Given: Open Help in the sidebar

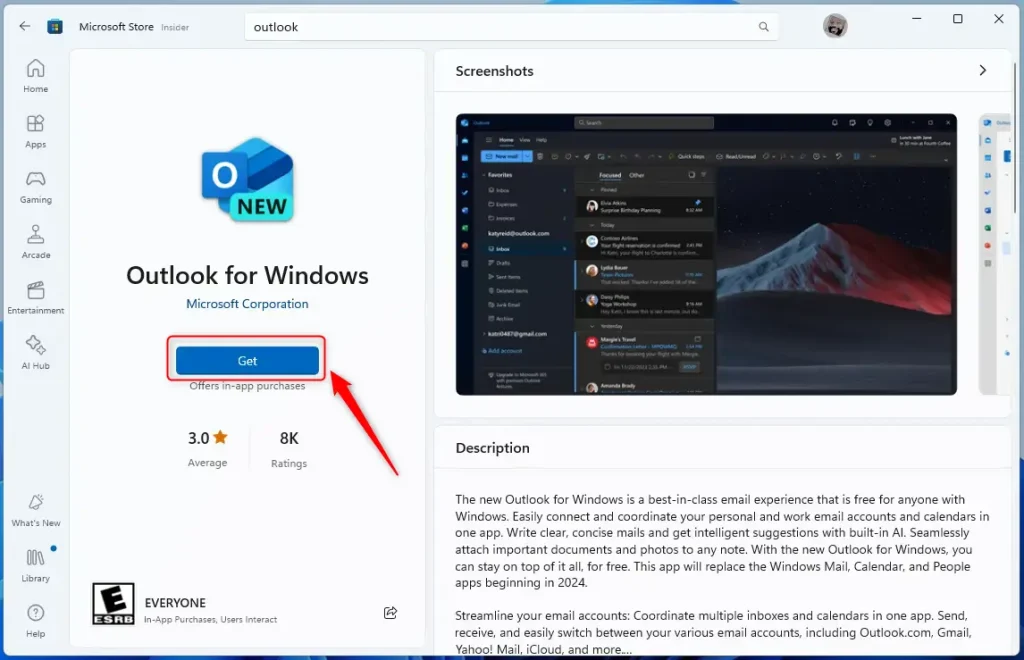Looking at the screenshot, I should [x=35, y=621].
